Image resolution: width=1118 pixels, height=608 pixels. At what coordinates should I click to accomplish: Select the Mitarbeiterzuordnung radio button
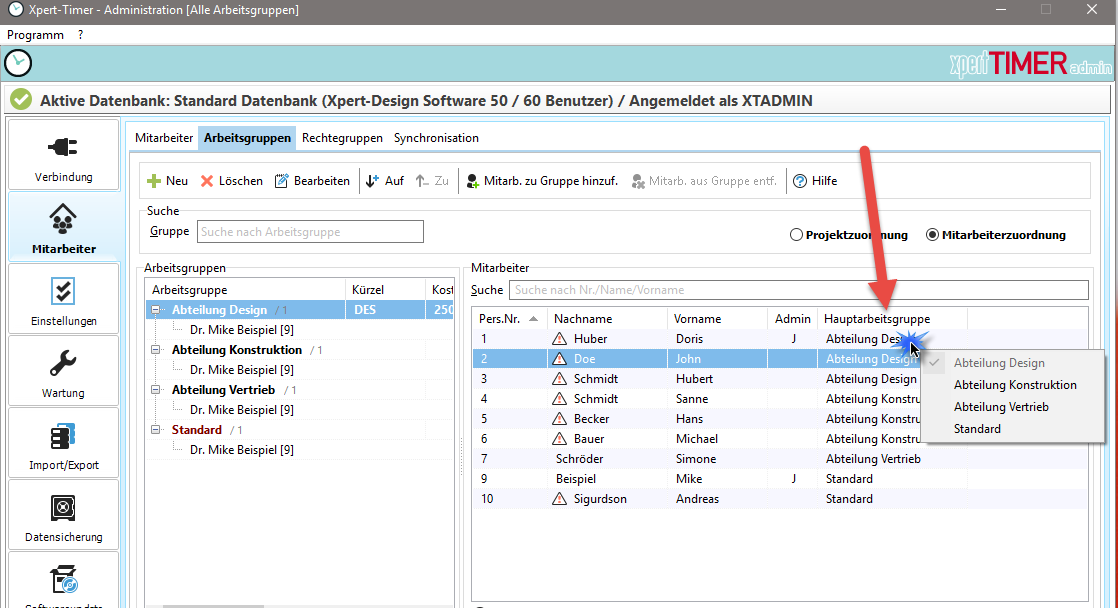[932, 235]
